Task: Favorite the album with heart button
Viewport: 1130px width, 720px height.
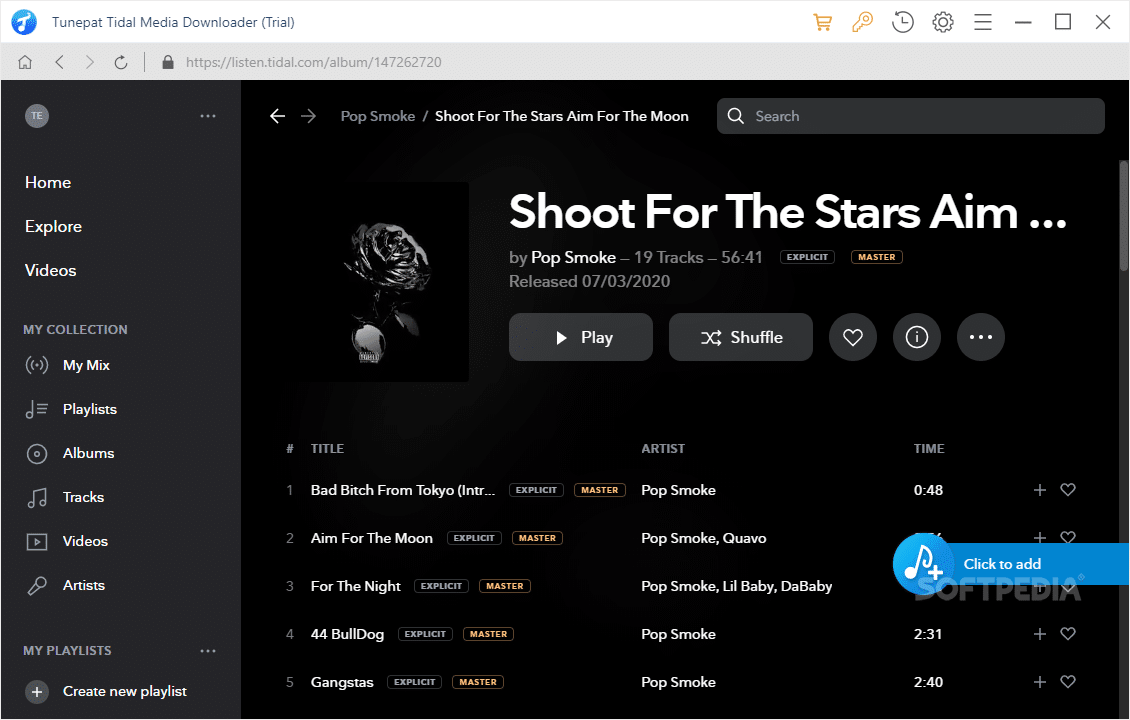Action: tap(852, 338)
